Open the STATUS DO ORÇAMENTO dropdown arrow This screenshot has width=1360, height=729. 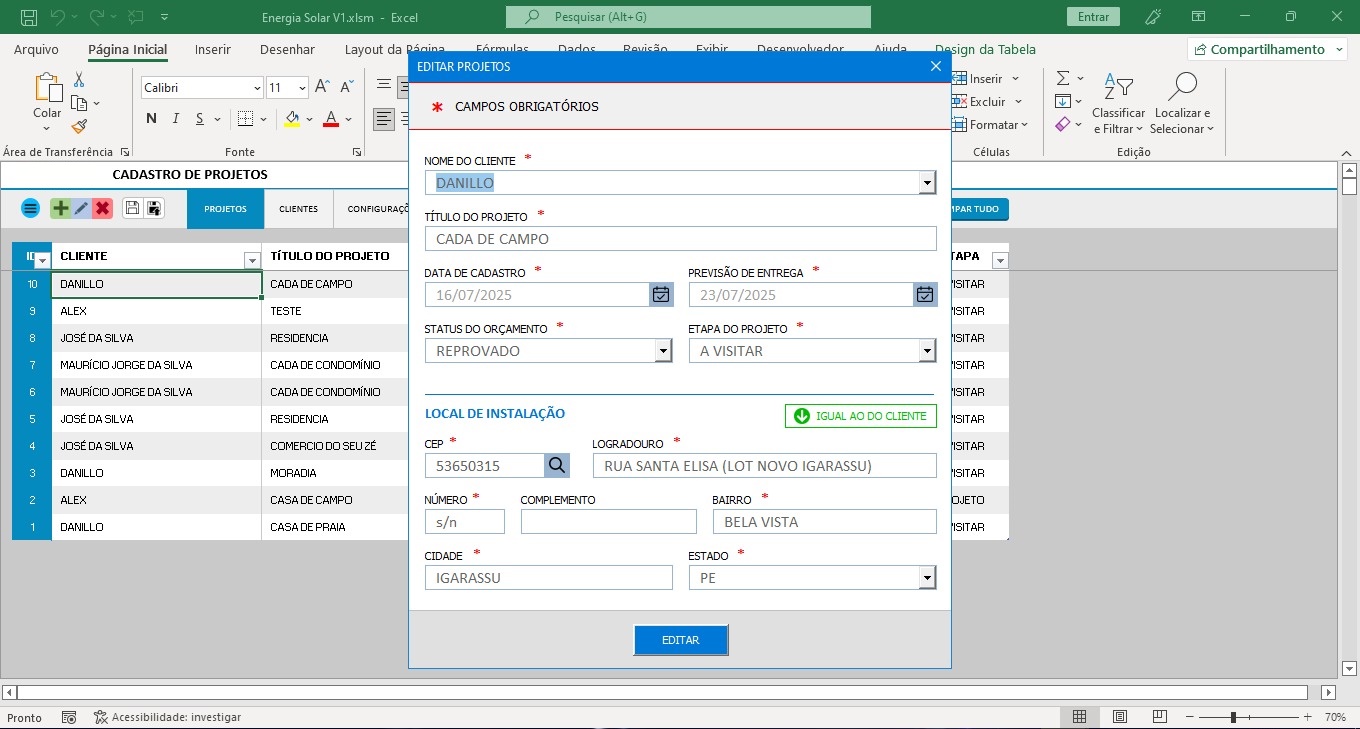pyautogui.click(x=664, y=351)
